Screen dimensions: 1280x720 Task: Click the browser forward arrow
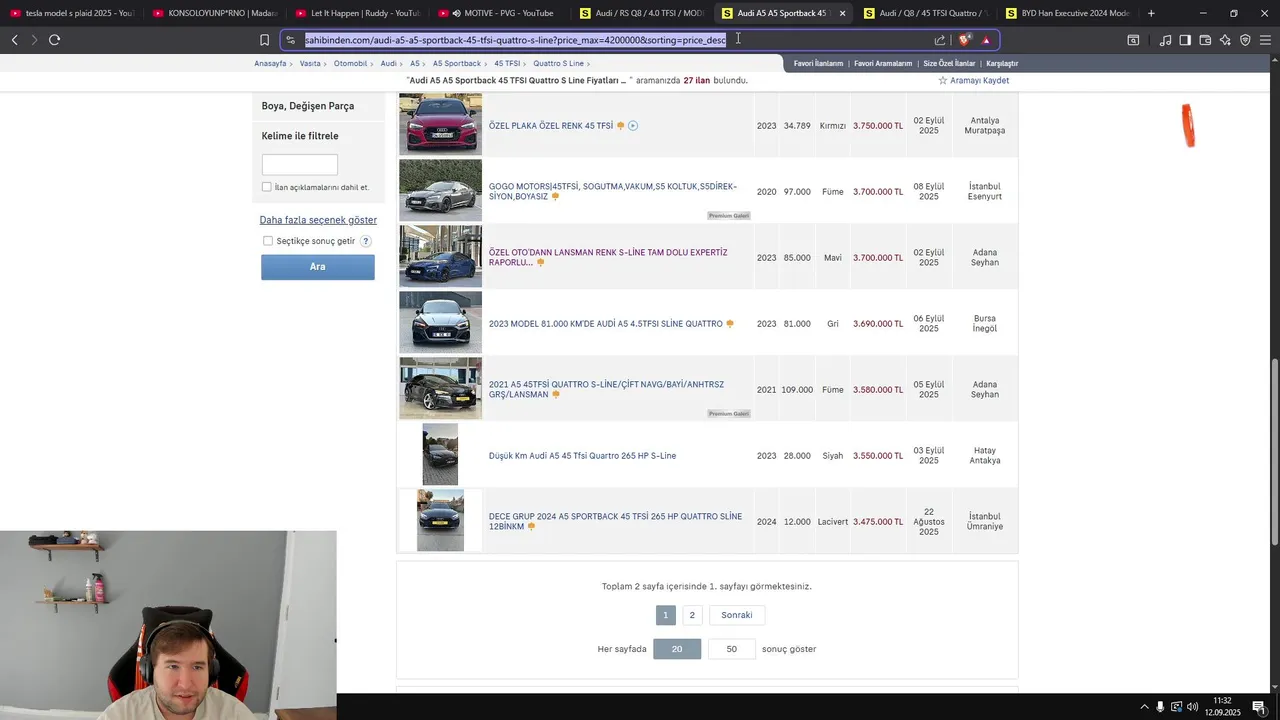34,40
